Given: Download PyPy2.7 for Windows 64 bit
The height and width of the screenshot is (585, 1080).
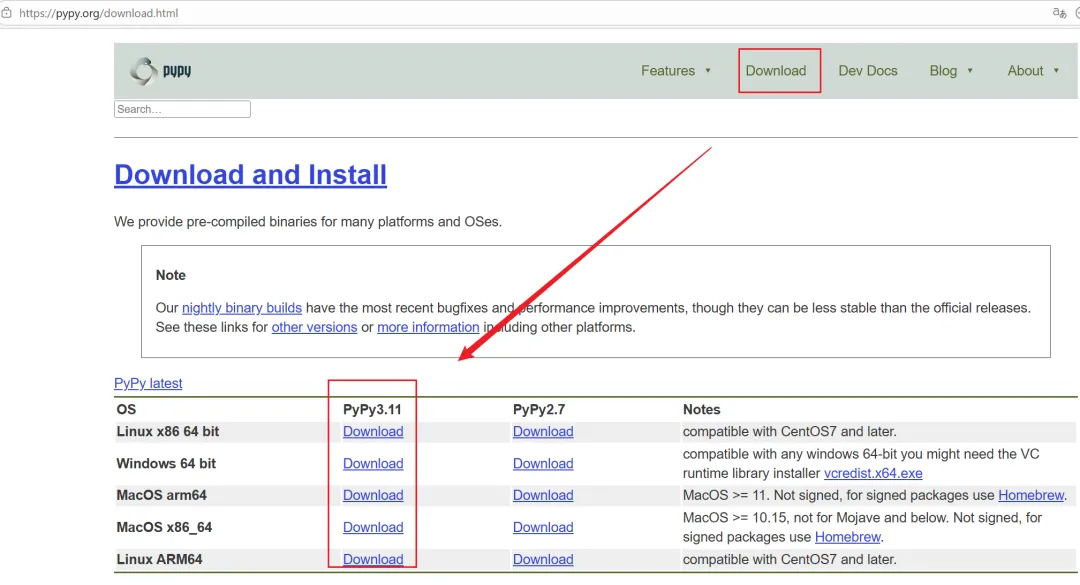Looking at the screenshot, I should click(x=543, y=464).
